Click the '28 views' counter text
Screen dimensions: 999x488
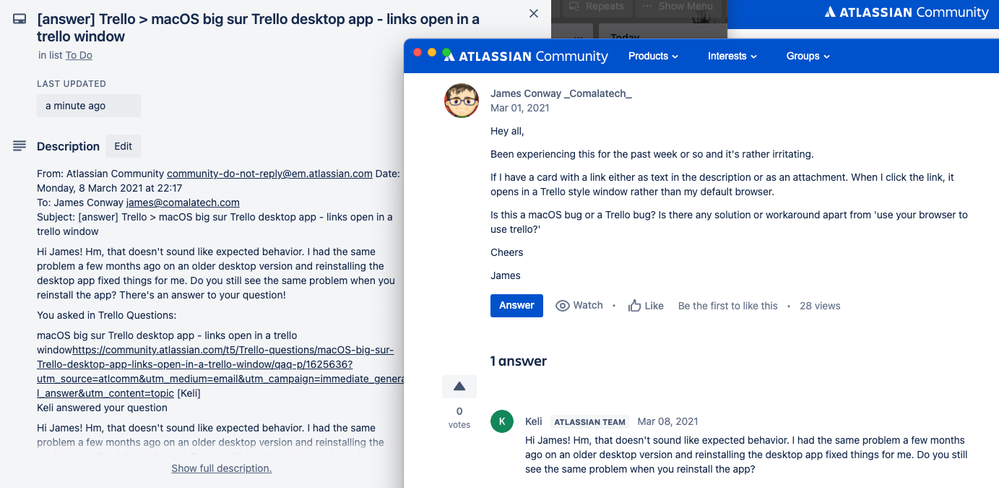pos(820,306)
